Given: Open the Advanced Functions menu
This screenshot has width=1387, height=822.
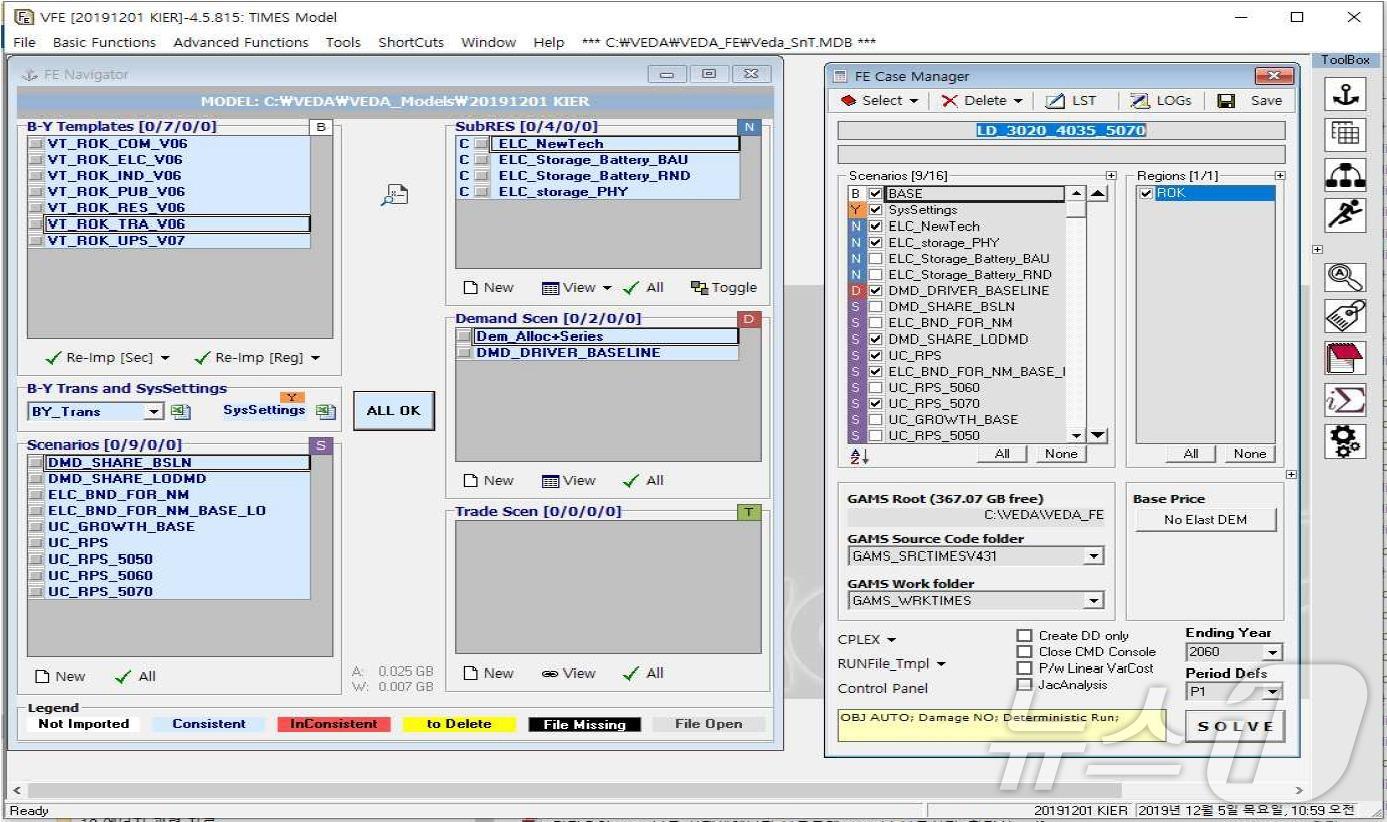Looking at the screenshot, I should click(x=240, y=42).
